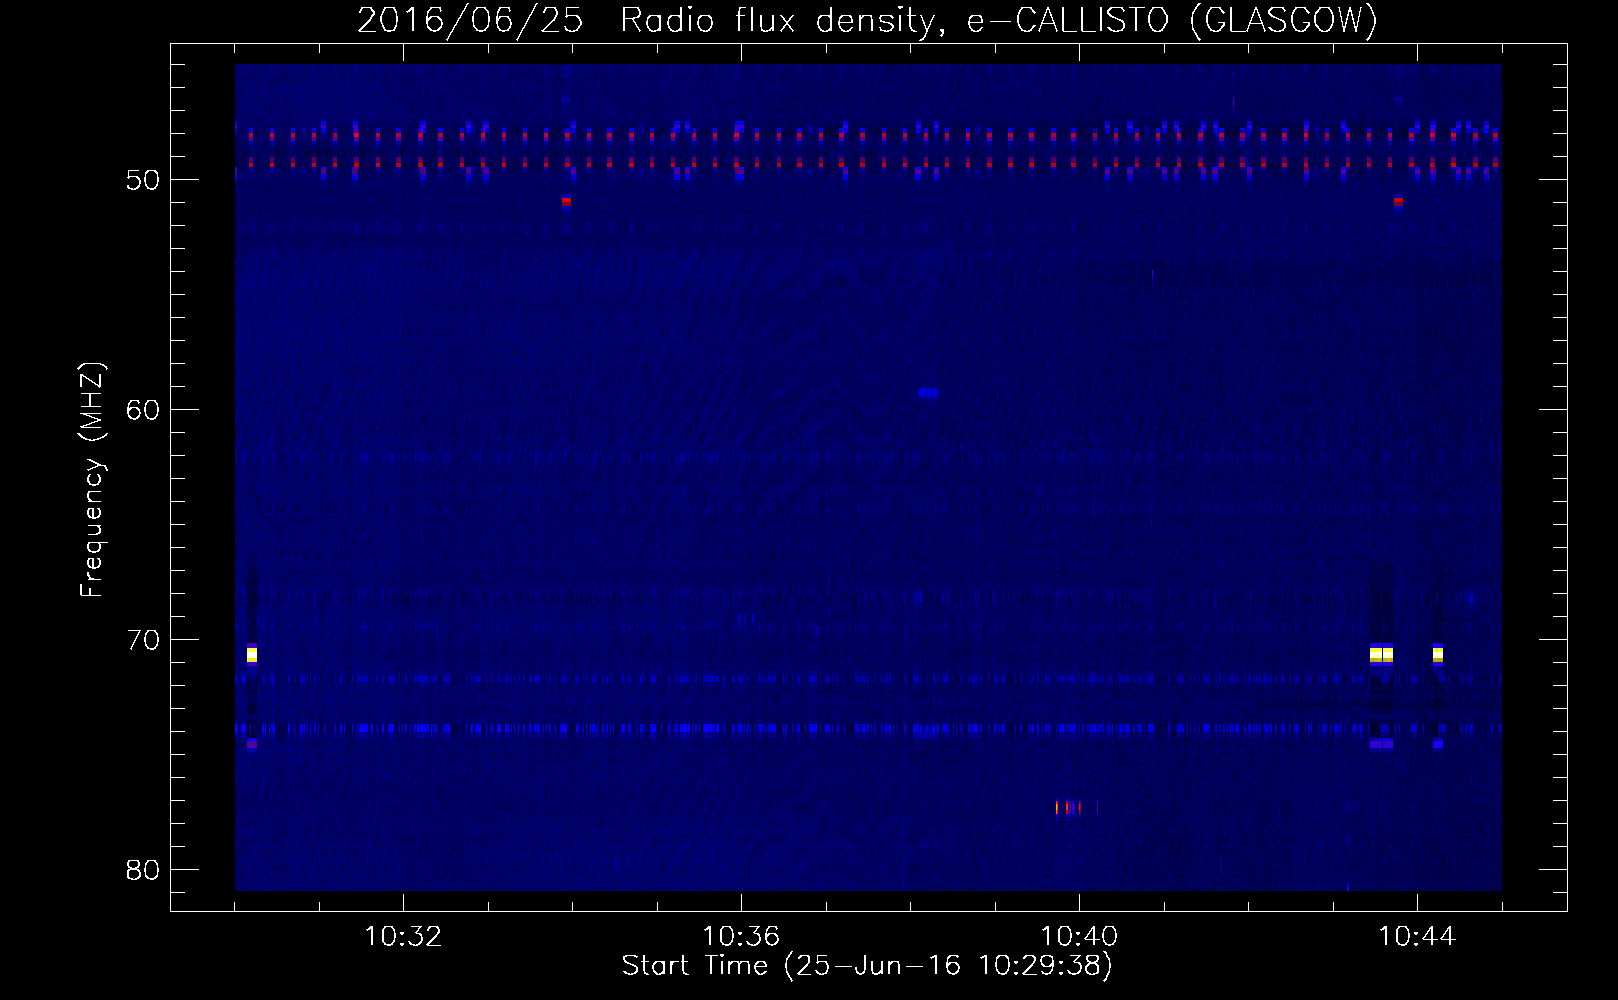
Task: Click the 10:40 time axis label
Action: point(1079,937)
